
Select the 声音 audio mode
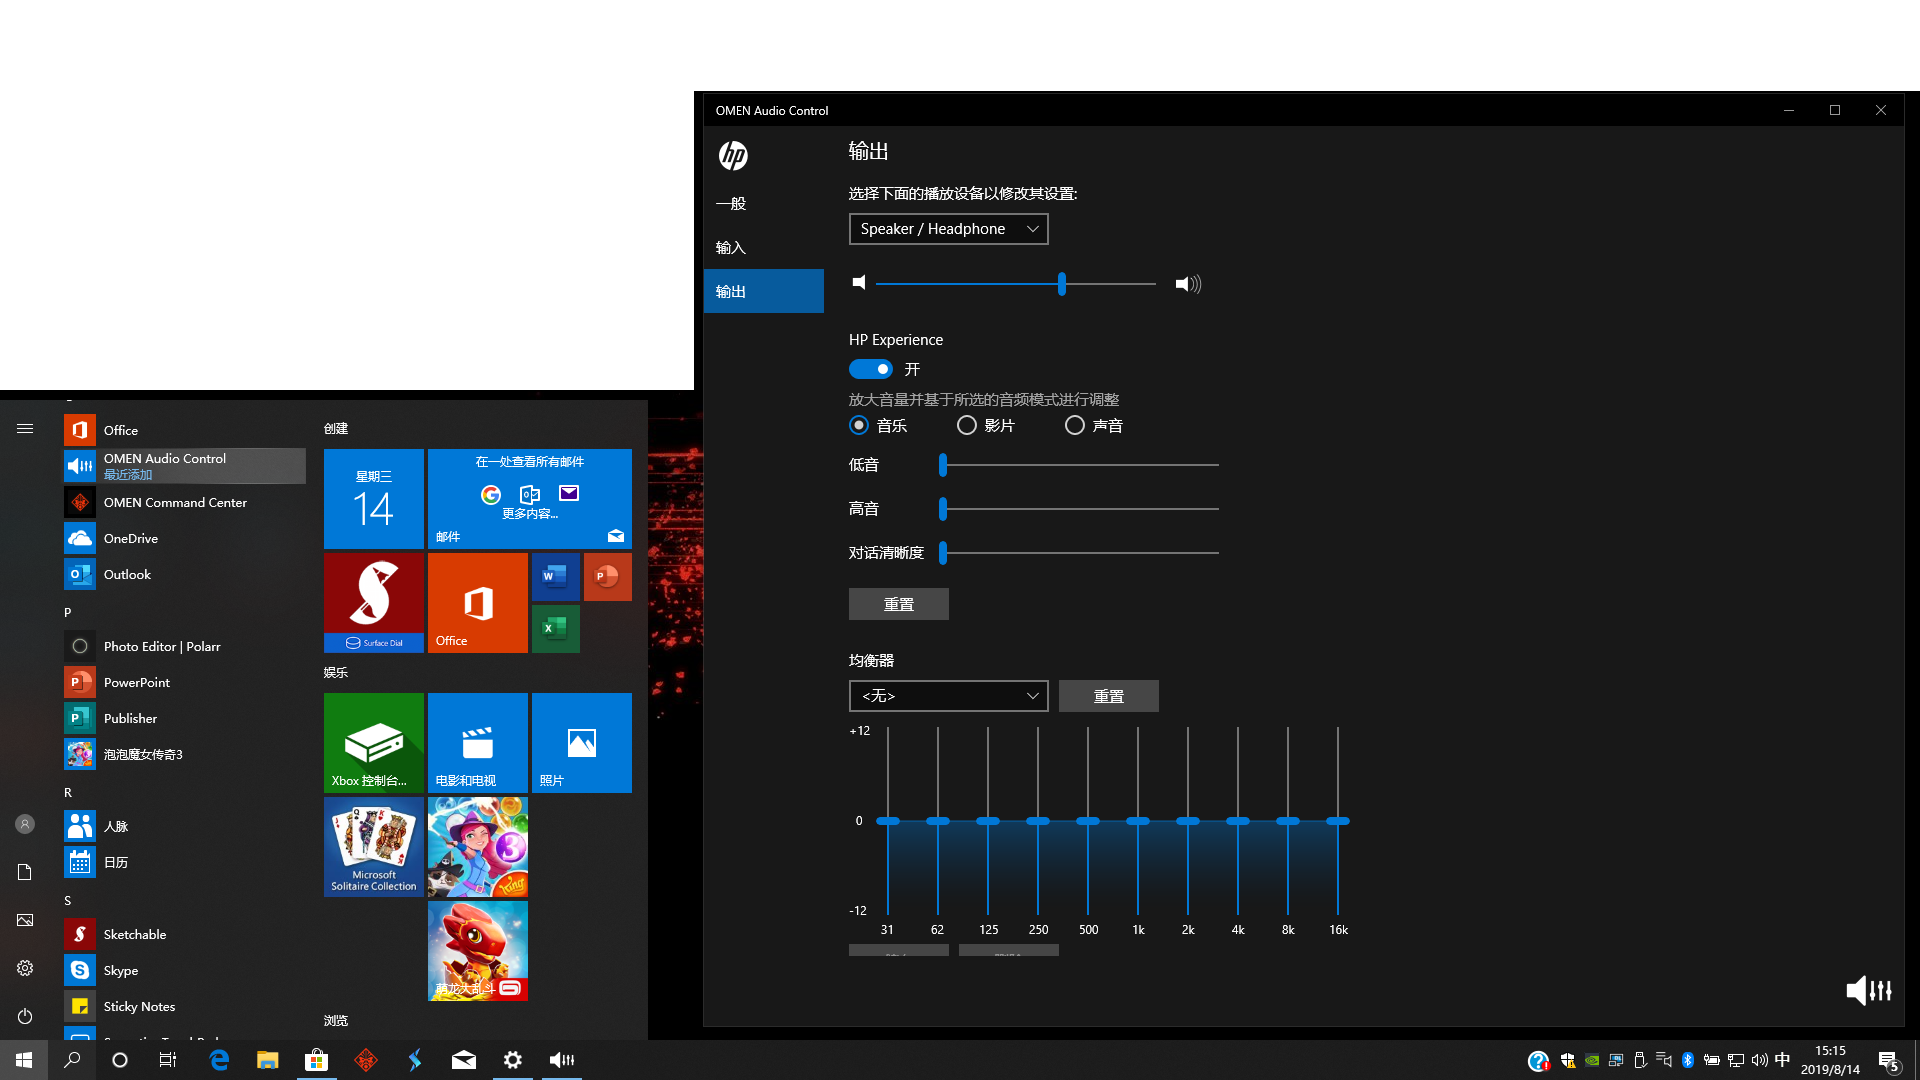pyautogui.click(x=1075, y=425)
